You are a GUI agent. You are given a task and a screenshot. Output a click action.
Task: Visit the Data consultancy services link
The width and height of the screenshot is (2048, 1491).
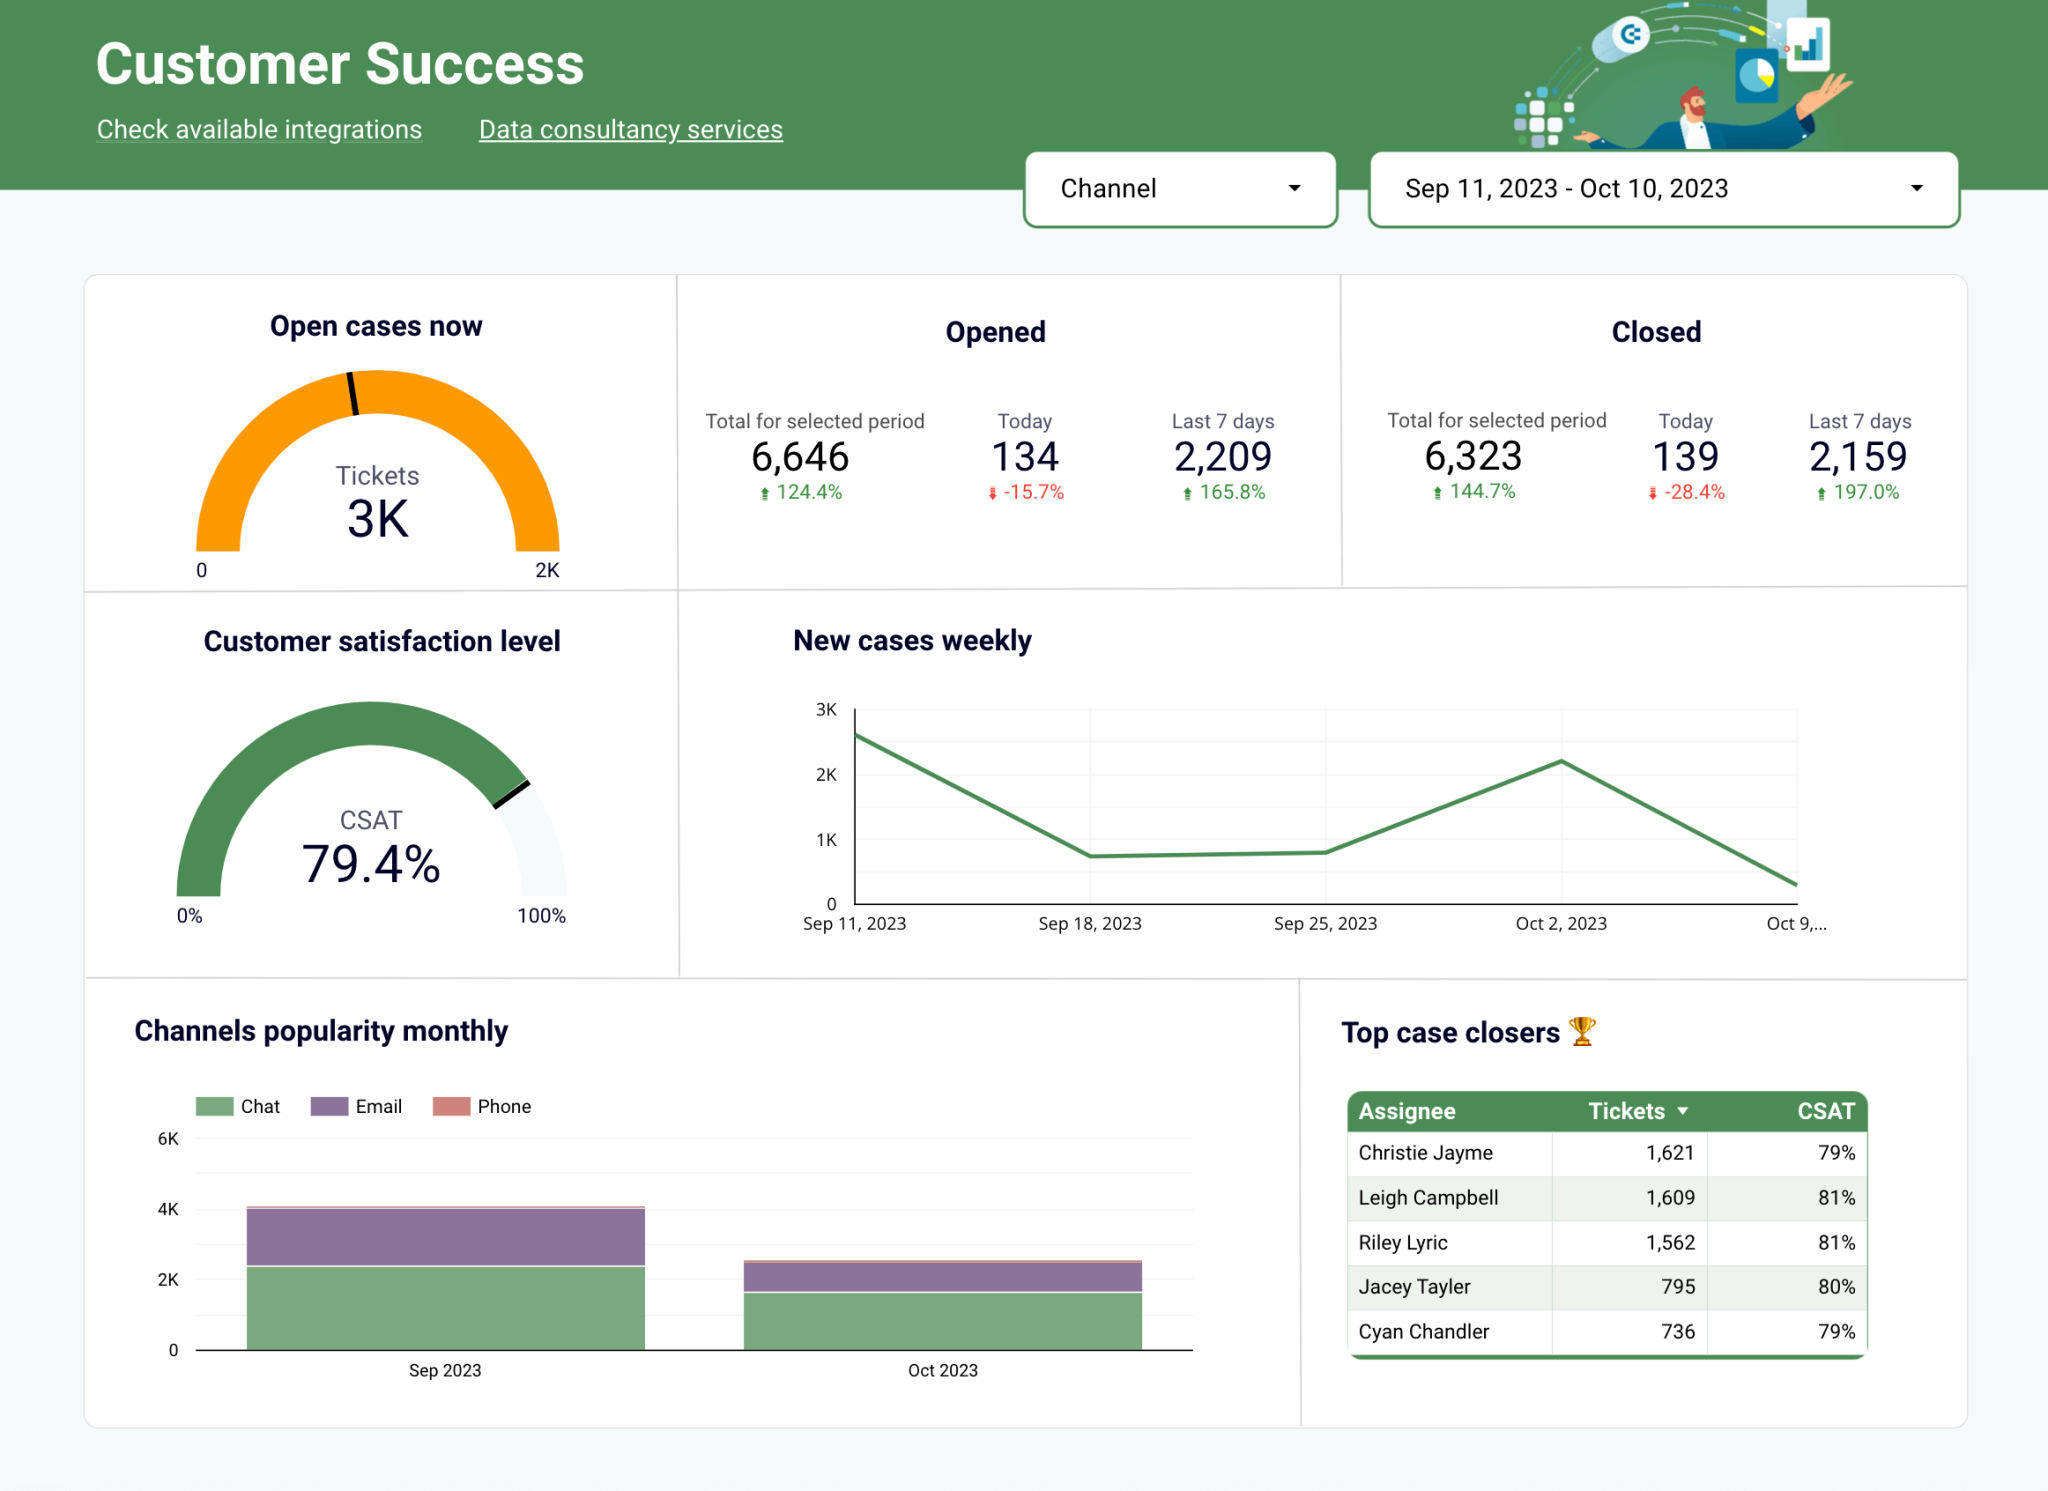[630, 129]
